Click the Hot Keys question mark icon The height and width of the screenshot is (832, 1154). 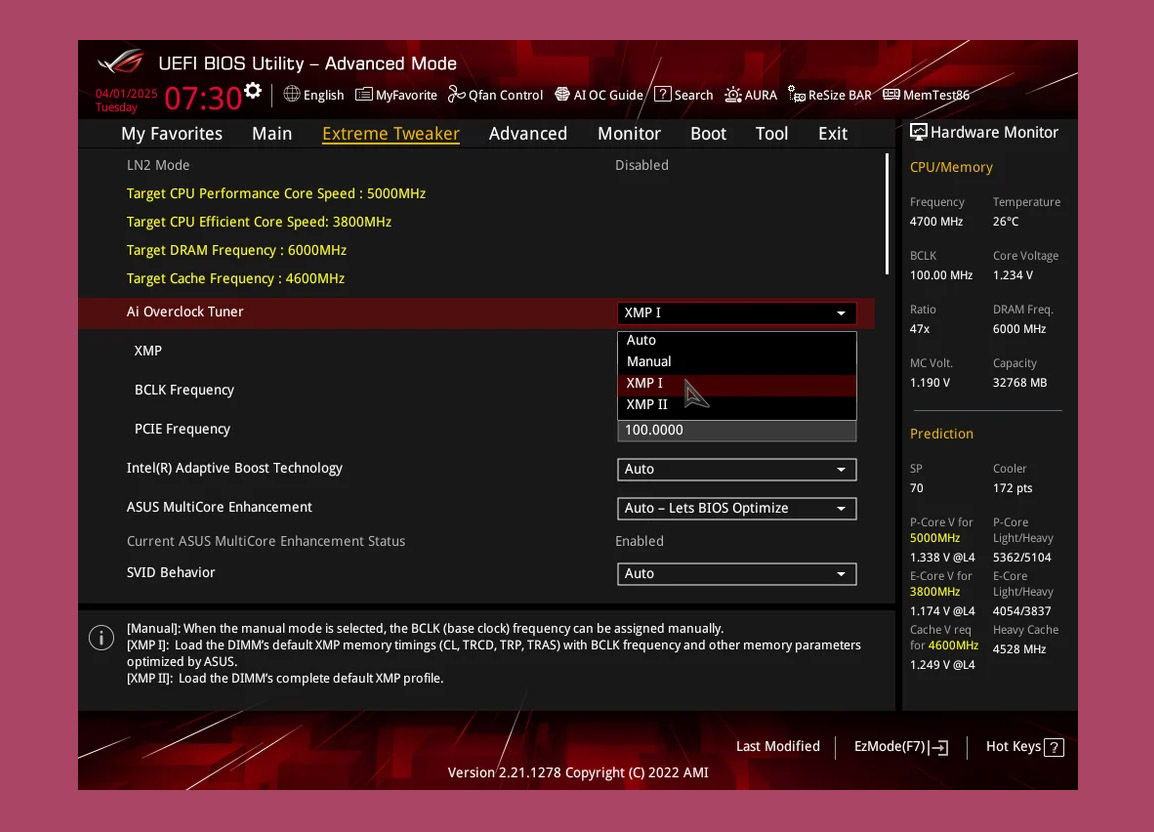1054,747
